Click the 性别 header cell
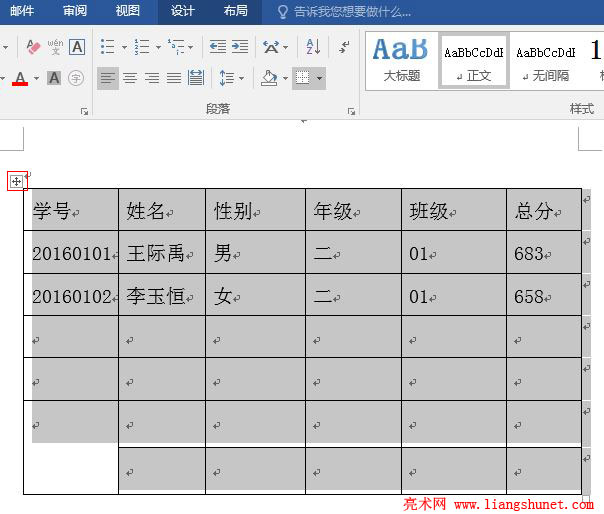Viewport: 604px width, 514px height. pos(255,210)
